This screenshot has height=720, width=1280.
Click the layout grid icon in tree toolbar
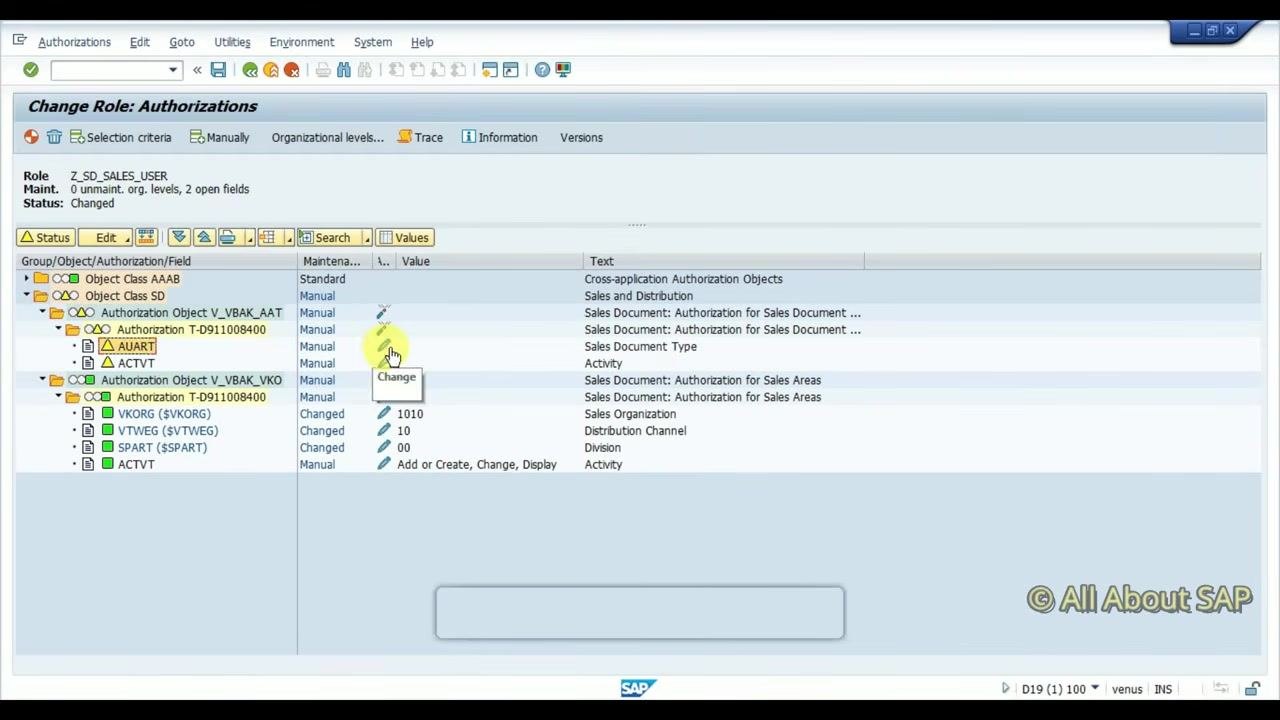pyautogui.click(x=266, y=238)
